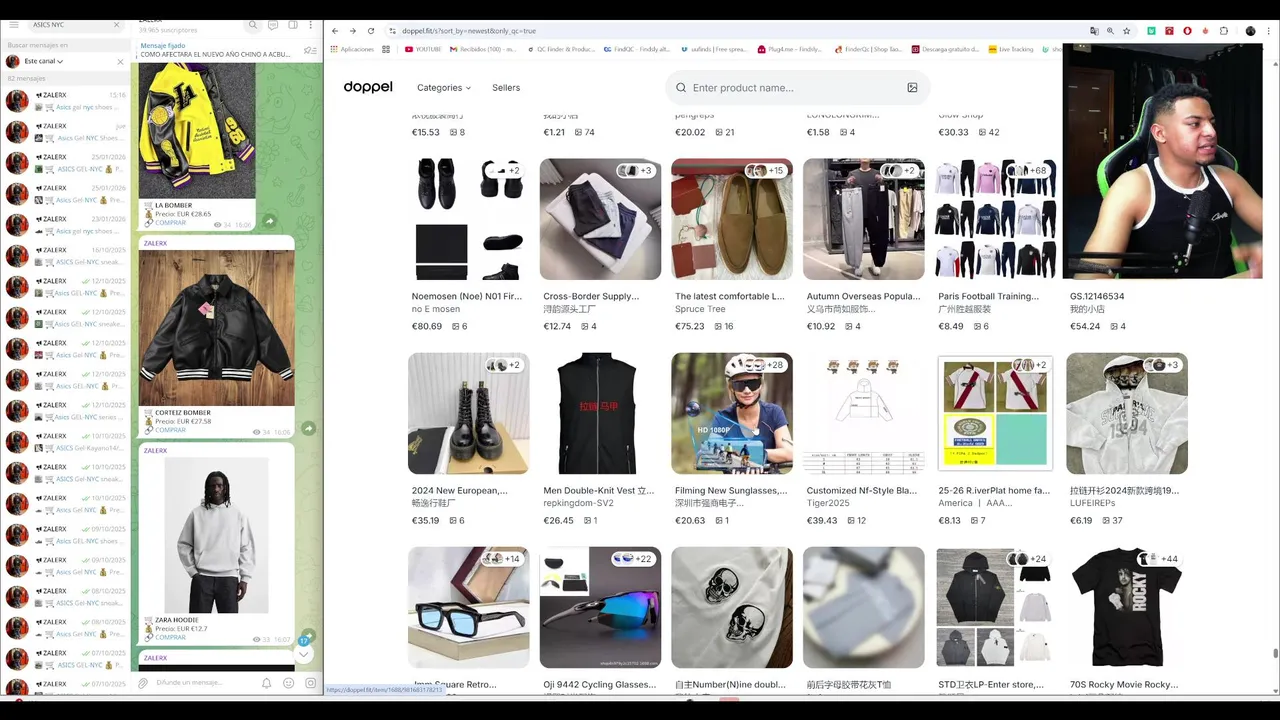
Task: Reload the doppel.fit page
Action: 371,31
